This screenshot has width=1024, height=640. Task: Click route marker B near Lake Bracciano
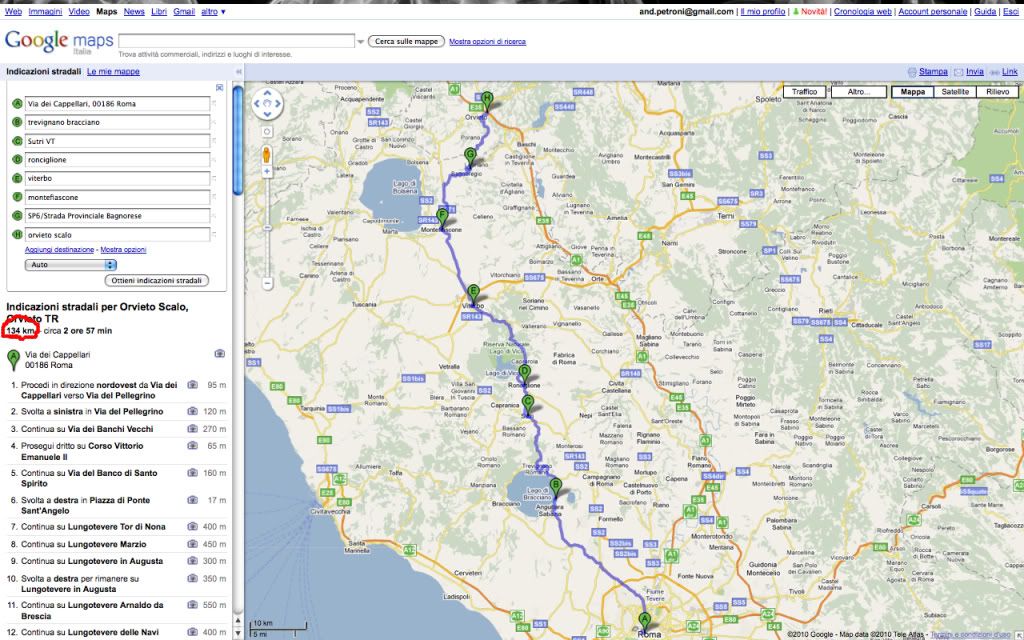[556, 487]
